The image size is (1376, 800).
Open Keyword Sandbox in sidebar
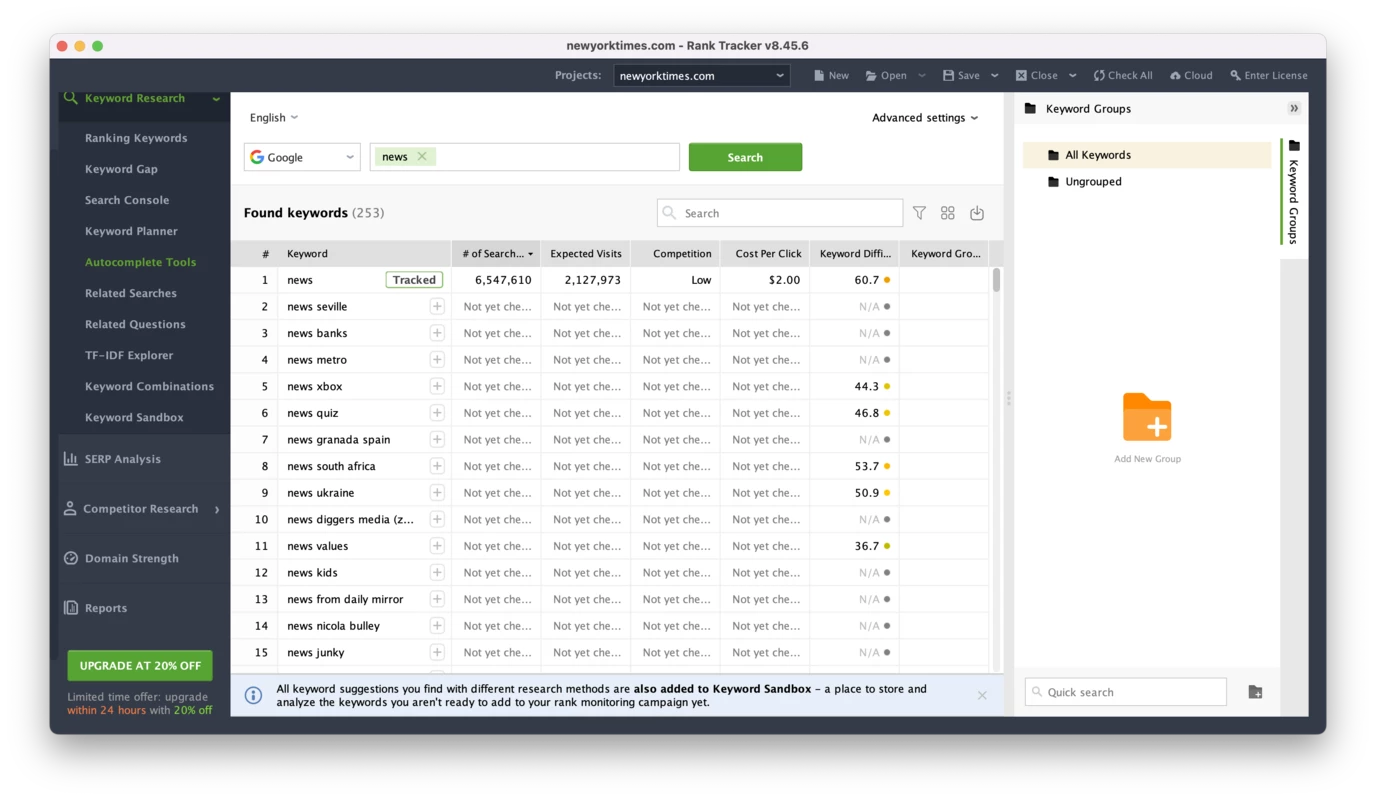[x=134, y=417]
